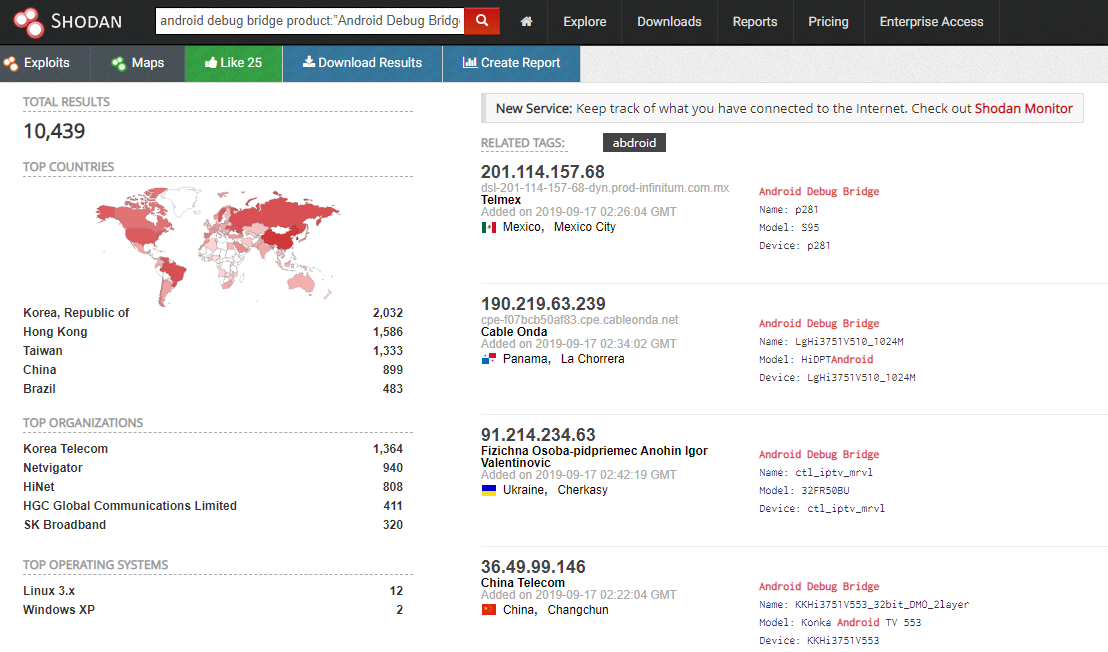This screenshot has width=1108, height=652.
Task: Open the Reports menu item
Action: [x=755, y=22]
